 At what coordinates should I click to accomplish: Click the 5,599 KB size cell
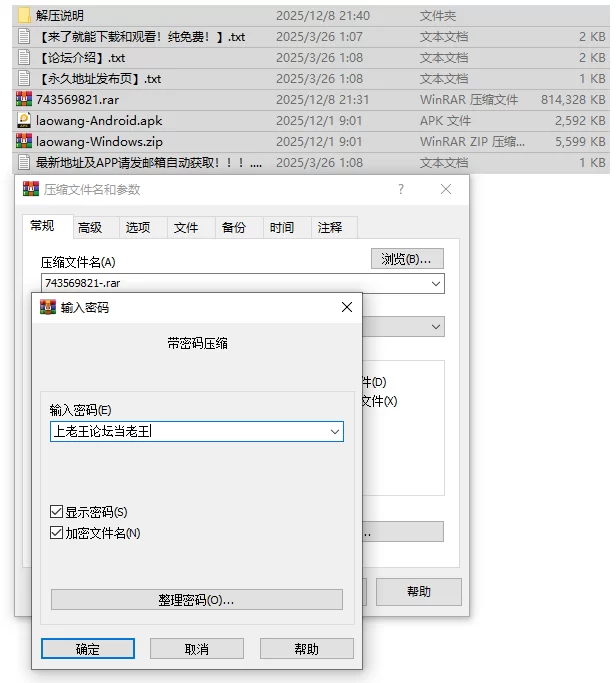coord(580,142)
